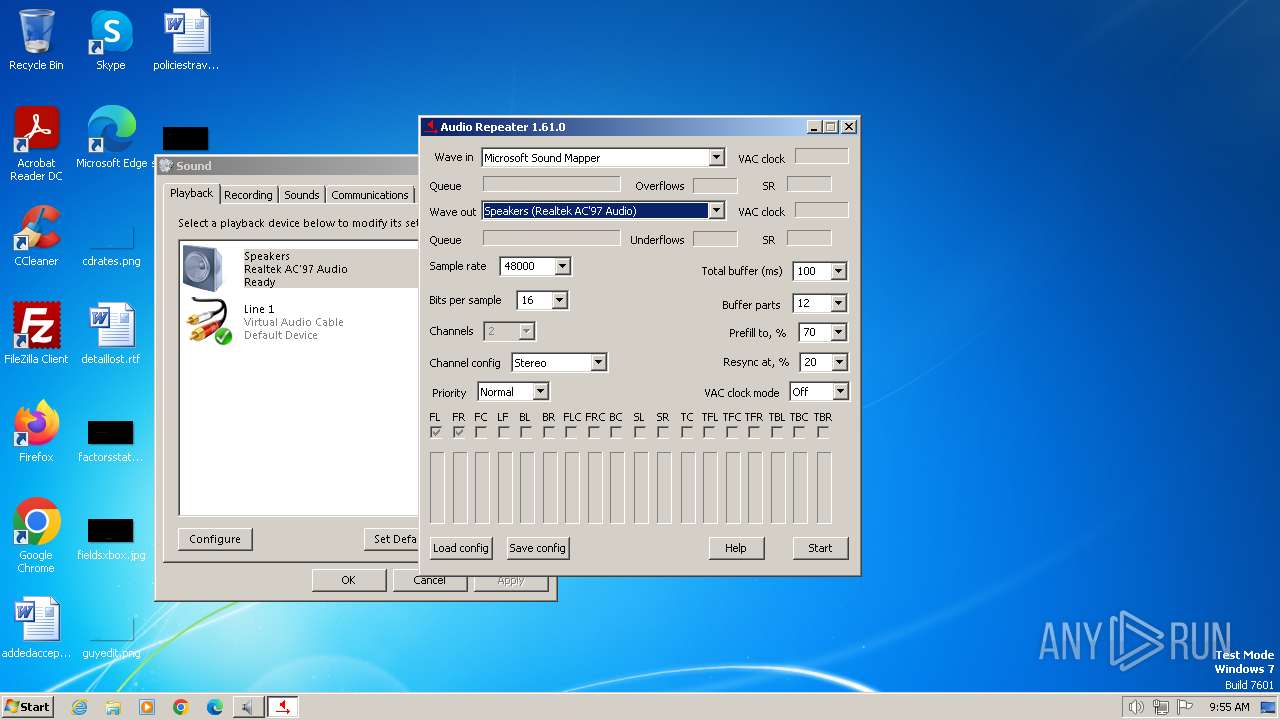Expand the Wave in device dropdown

716,158
